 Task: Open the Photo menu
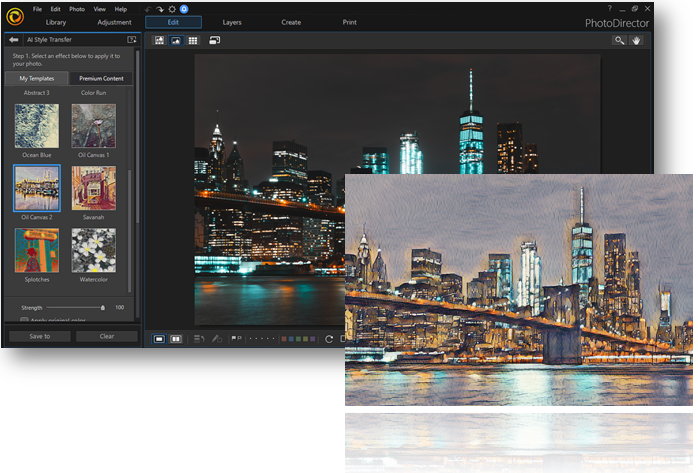(77, 9)
